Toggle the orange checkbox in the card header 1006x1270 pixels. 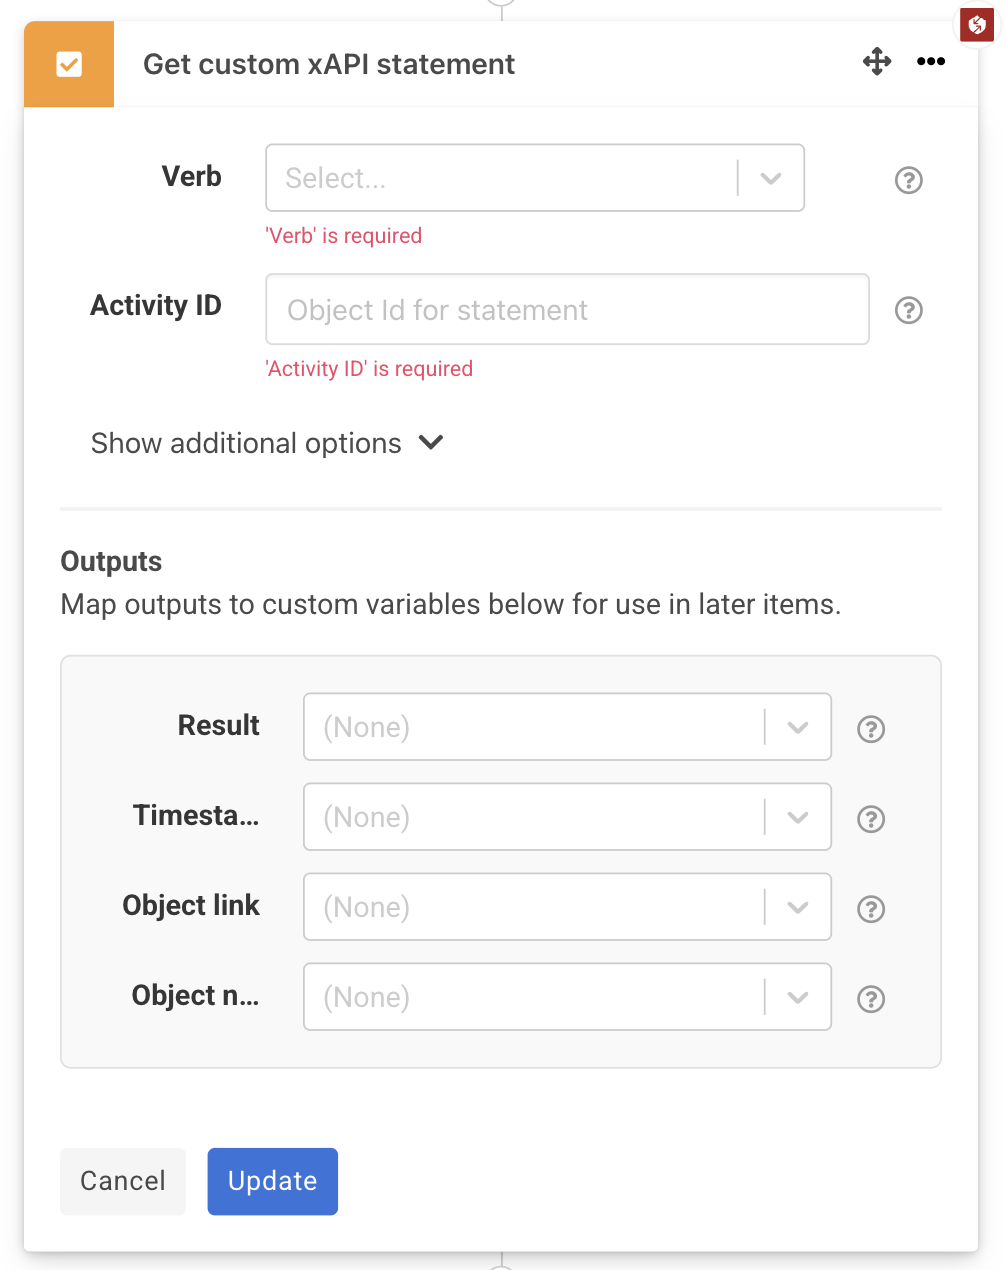click(68, 64)
